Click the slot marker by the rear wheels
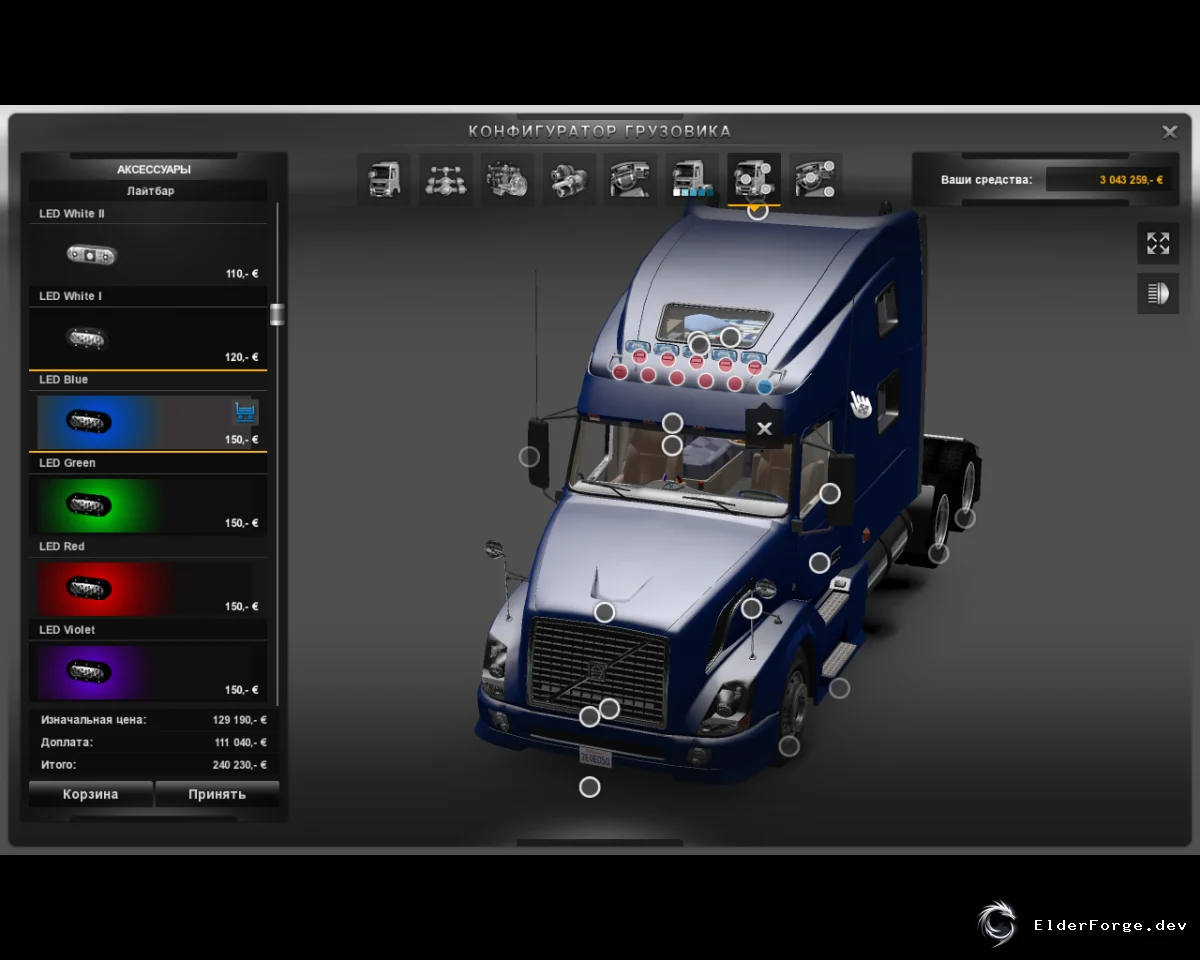 tap(965, 518)
